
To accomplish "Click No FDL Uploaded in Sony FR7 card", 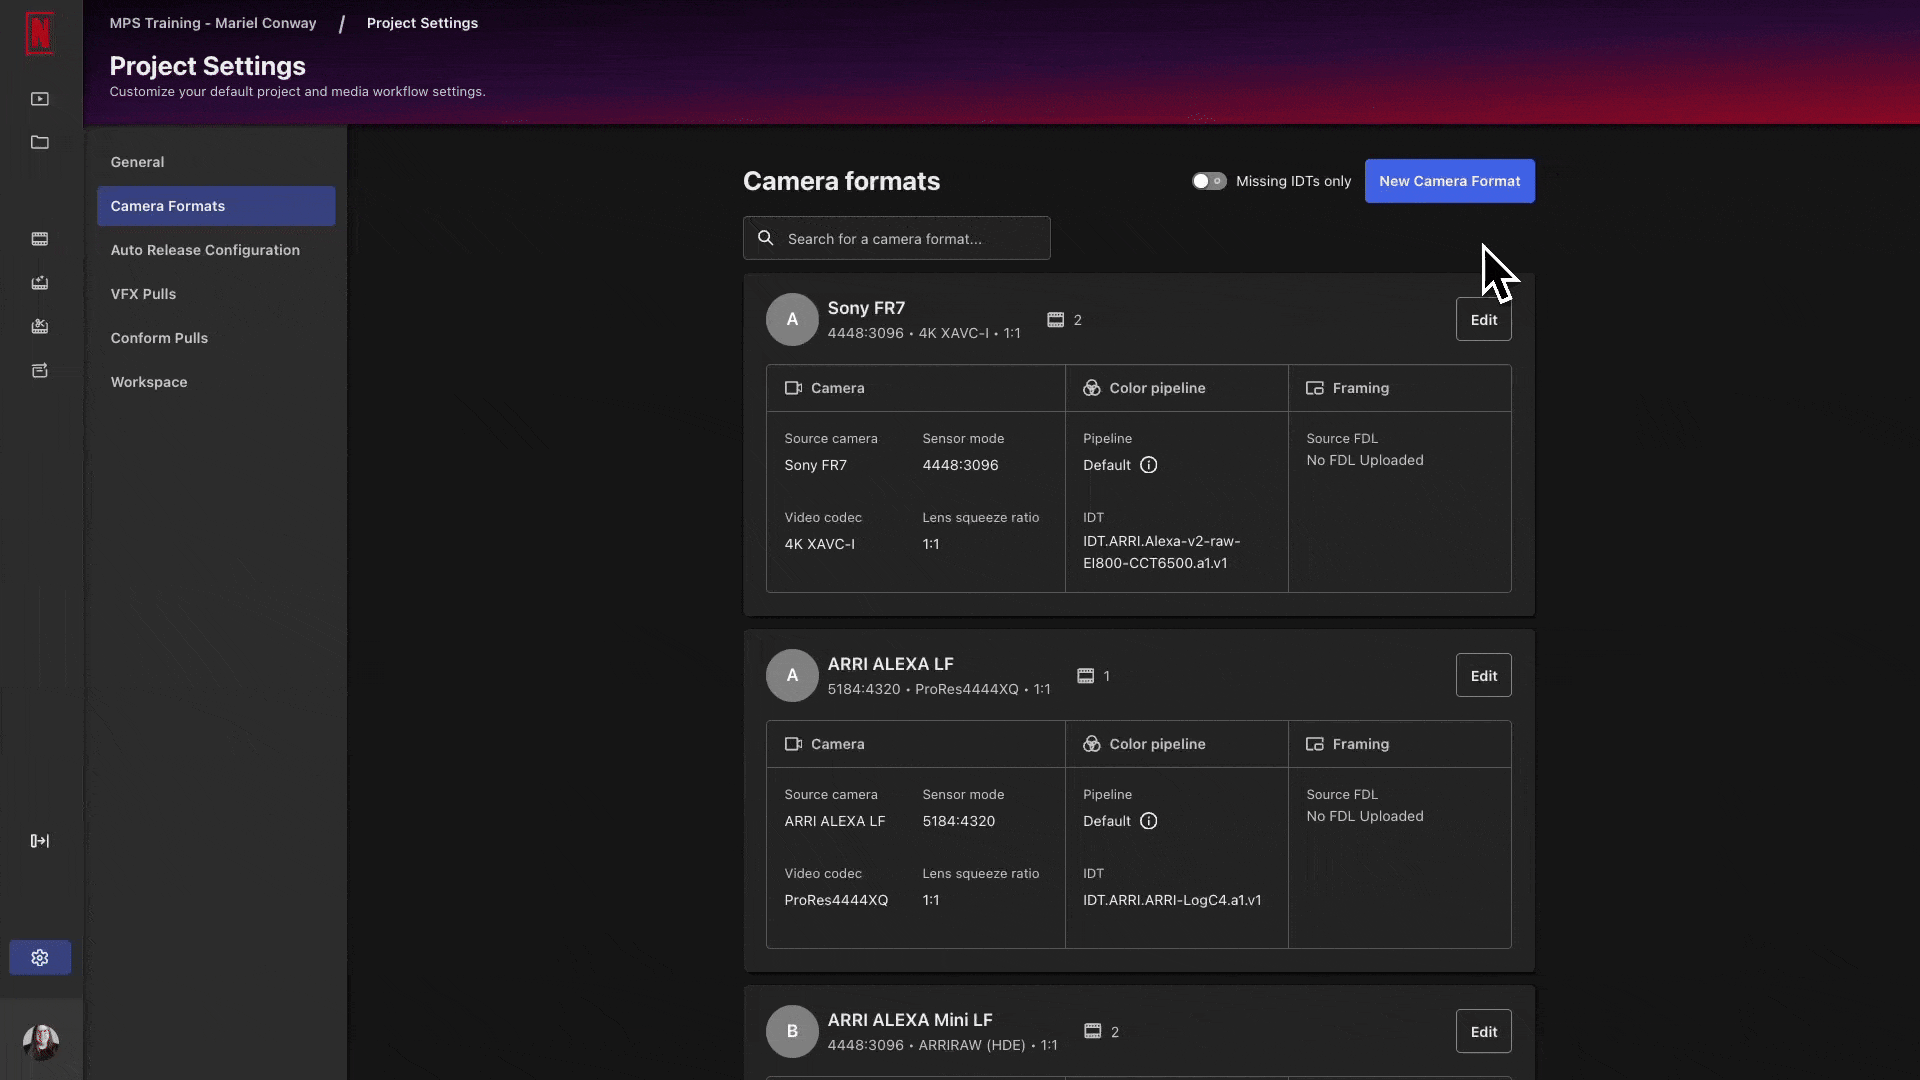I will pyautogui.click(x=1365, y=460).
